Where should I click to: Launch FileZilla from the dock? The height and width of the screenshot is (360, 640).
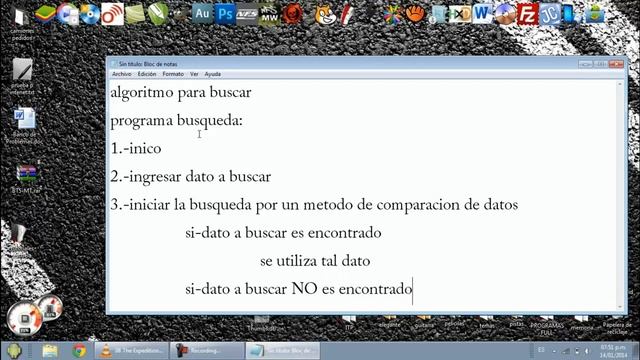[x=527, y=14]
